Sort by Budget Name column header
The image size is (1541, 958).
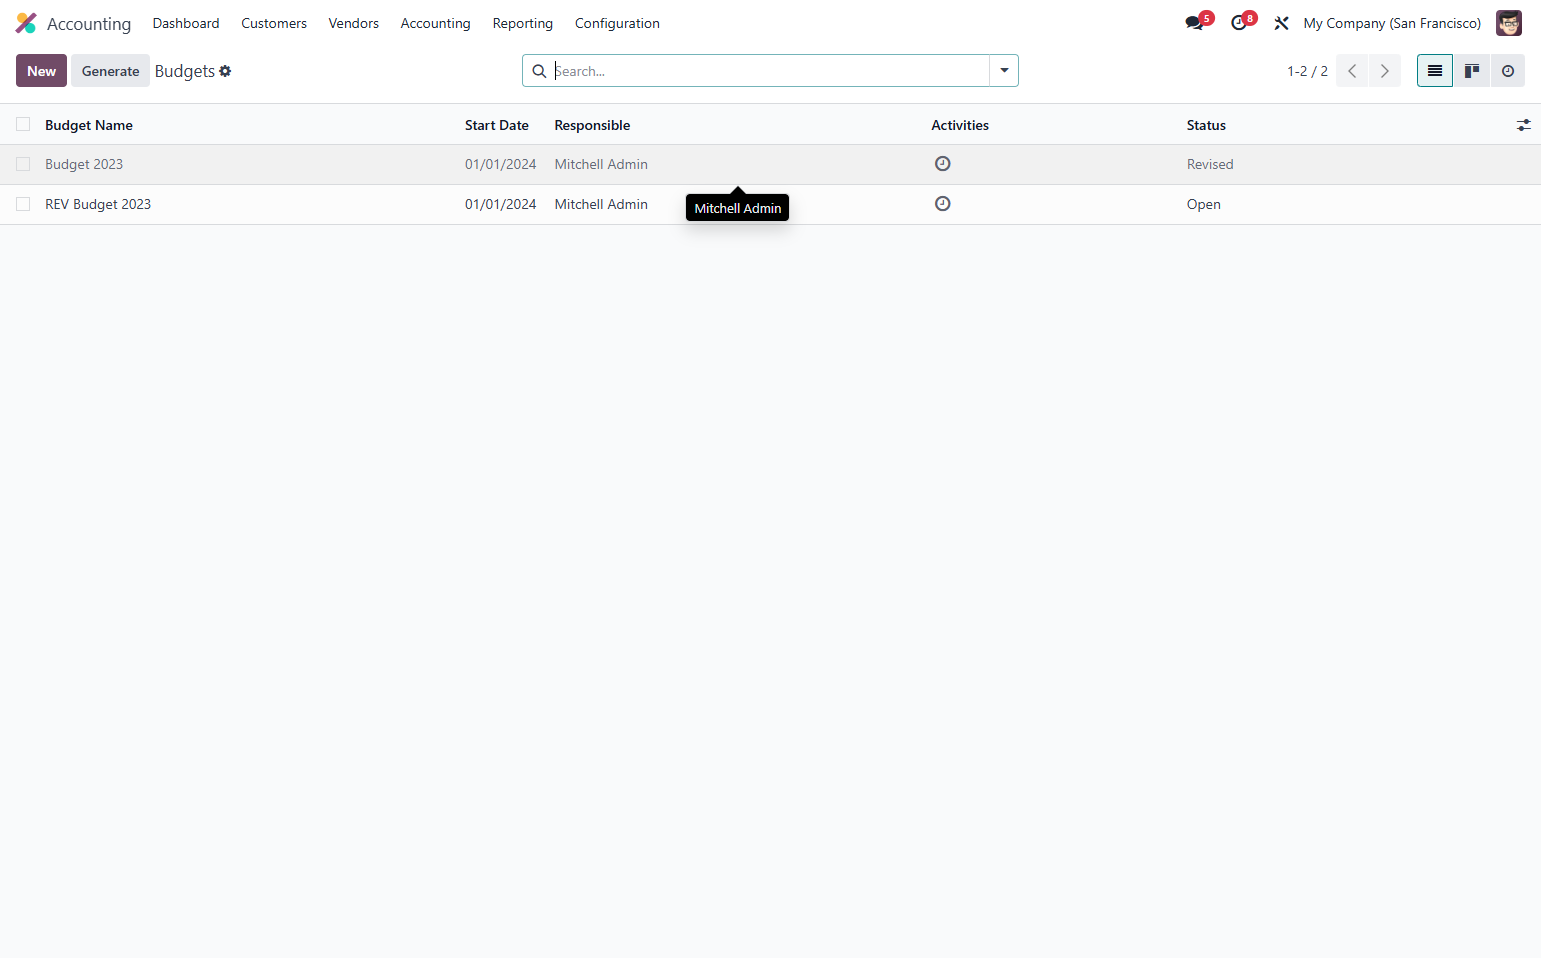[x=89, y=125]
